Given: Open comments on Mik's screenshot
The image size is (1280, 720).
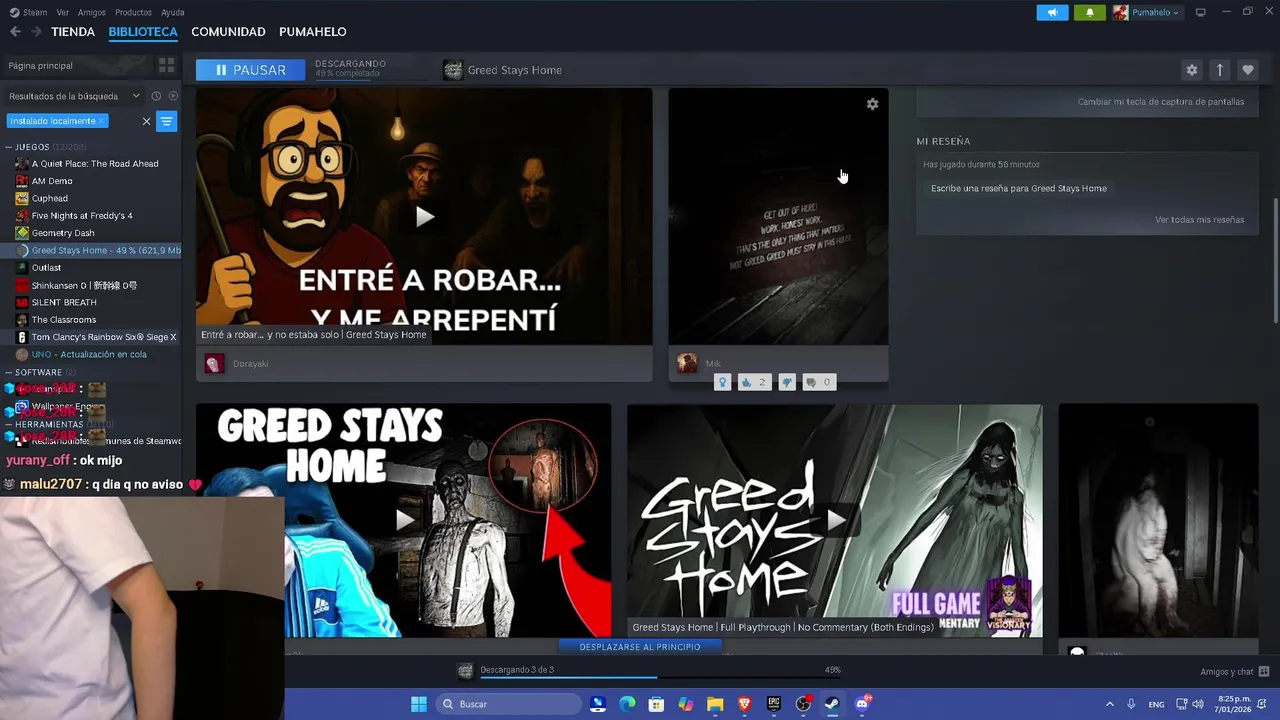Looking at the screenshot, I should pos(819,382).
